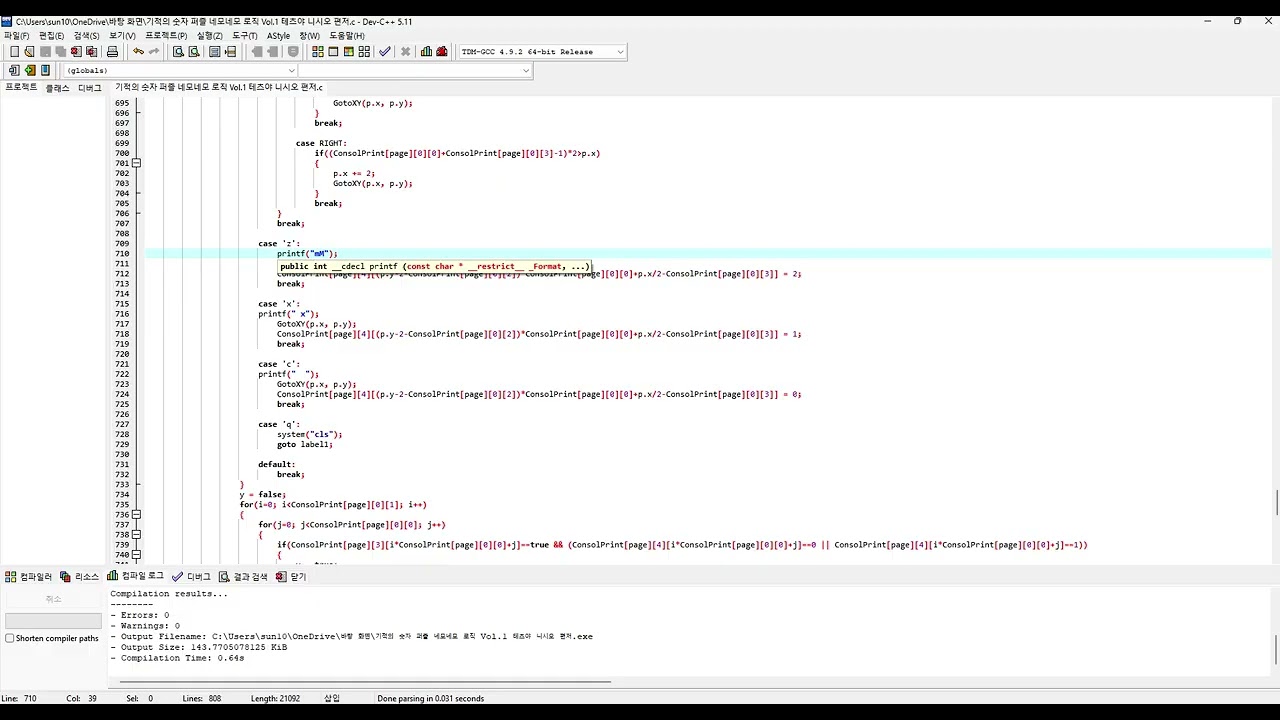Click the Compile and Run icon
This screenshot has width=1280, height=720.
(349, 52)
